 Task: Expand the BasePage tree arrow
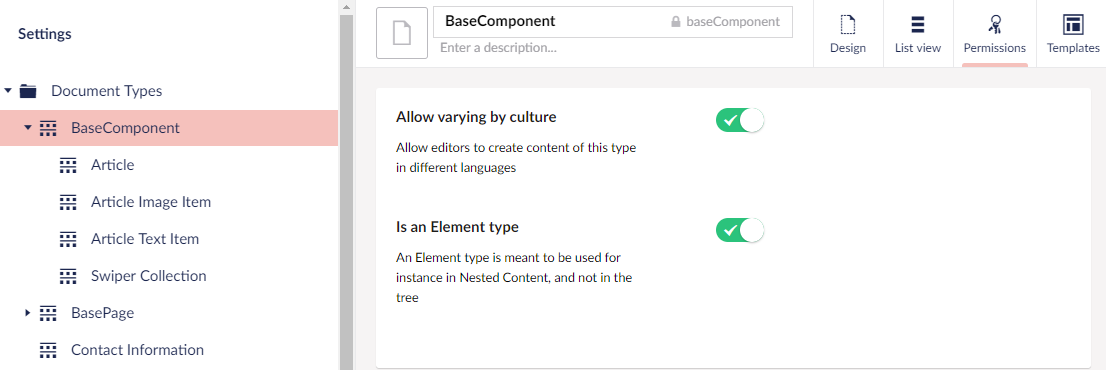tap(28, 312)
